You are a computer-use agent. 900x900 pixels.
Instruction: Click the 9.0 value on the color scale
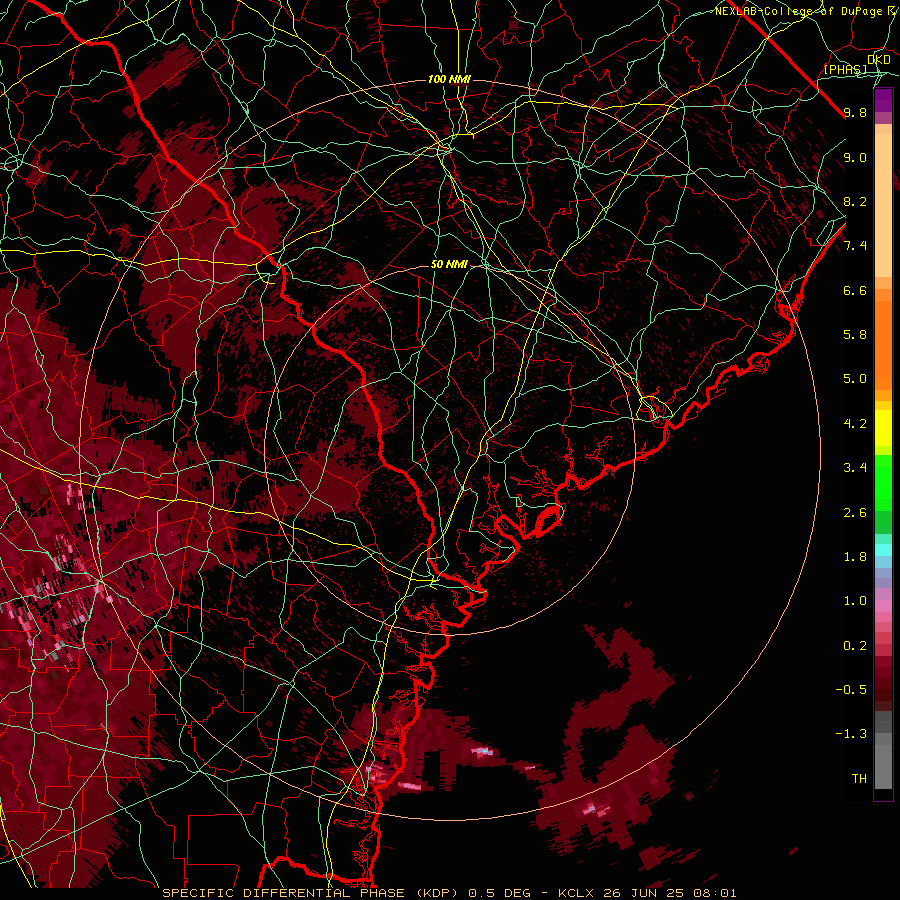pos(855,157)
